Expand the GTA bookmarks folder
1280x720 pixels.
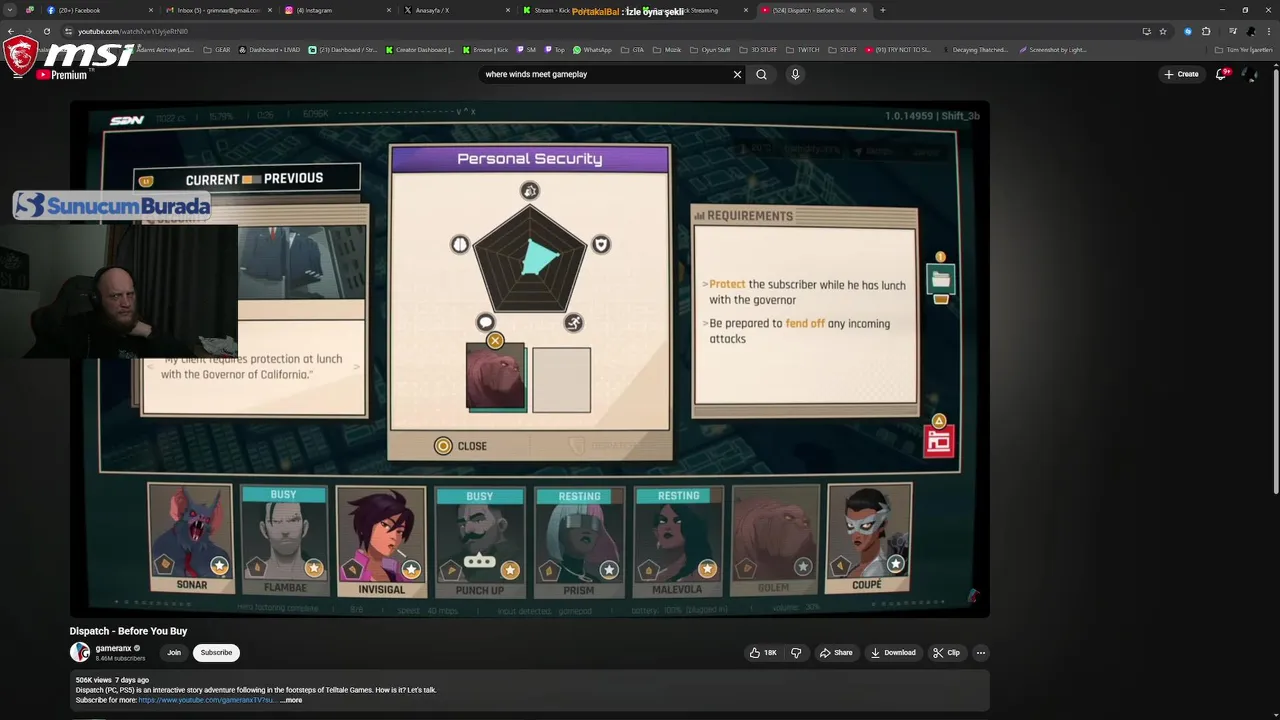[633, 50]
